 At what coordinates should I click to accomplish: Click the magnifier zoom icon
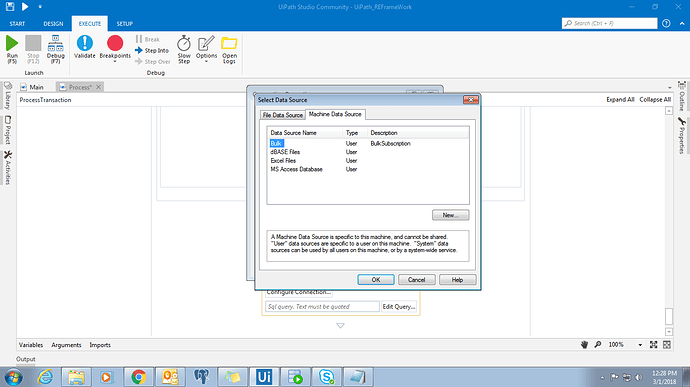(598, 345)
